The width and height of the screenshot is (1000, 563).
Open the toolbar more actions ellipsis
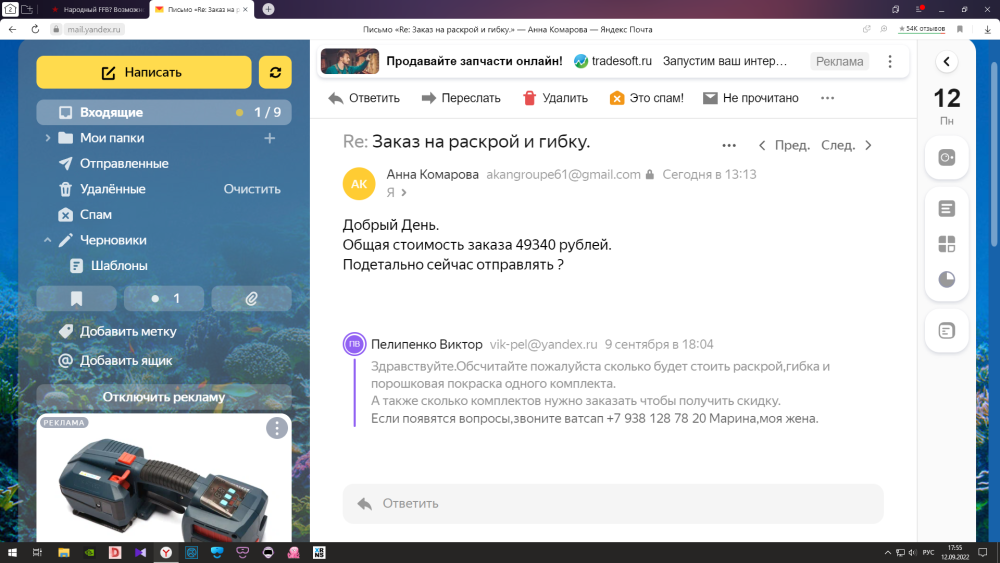[827, 98]
